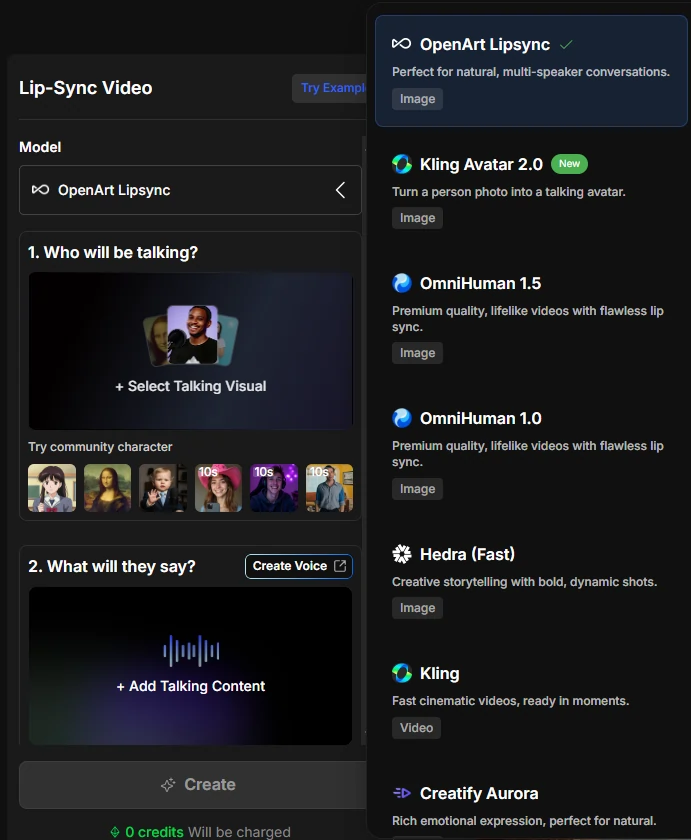The width and height of the screenshot is (691, 840).
Task: Click the 0 credits text
Action: pos(154,832)
